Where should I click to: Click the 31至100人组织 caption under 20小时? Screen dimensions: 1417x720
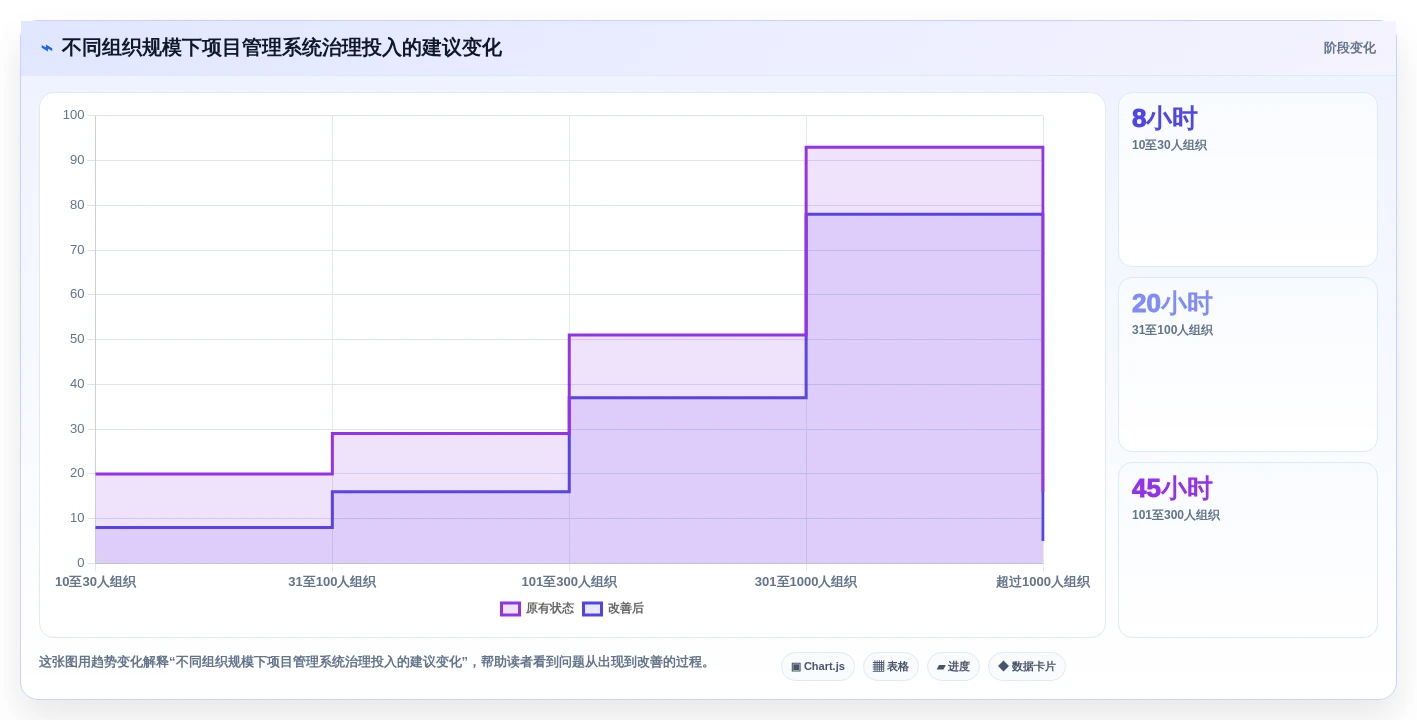pyautogui.click(x=1172, y=330)
